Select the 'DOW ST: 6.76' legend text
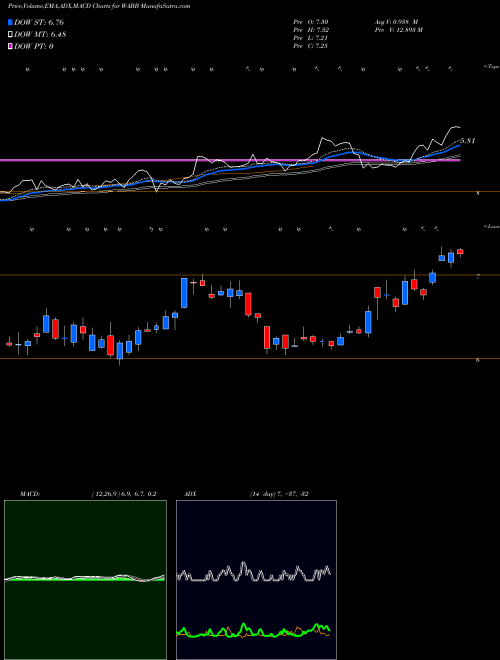Image resolution: width=500 pixels, height=660 pixels. [39, 23]
